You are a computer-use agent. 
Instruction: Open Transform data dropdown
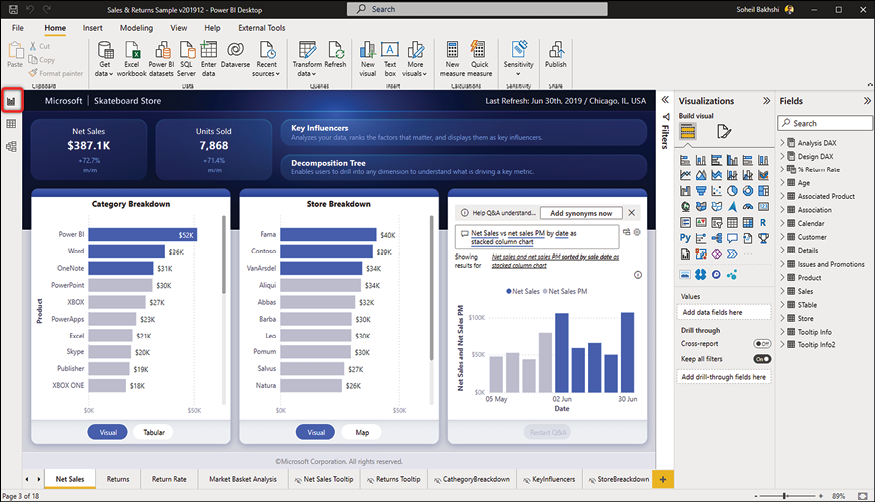coord(307,69)
